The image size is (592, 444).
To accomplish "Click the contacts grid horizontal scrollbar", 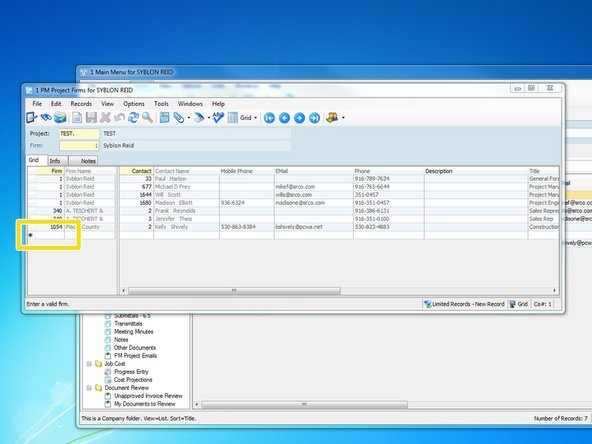I will [x=234, y=290].
